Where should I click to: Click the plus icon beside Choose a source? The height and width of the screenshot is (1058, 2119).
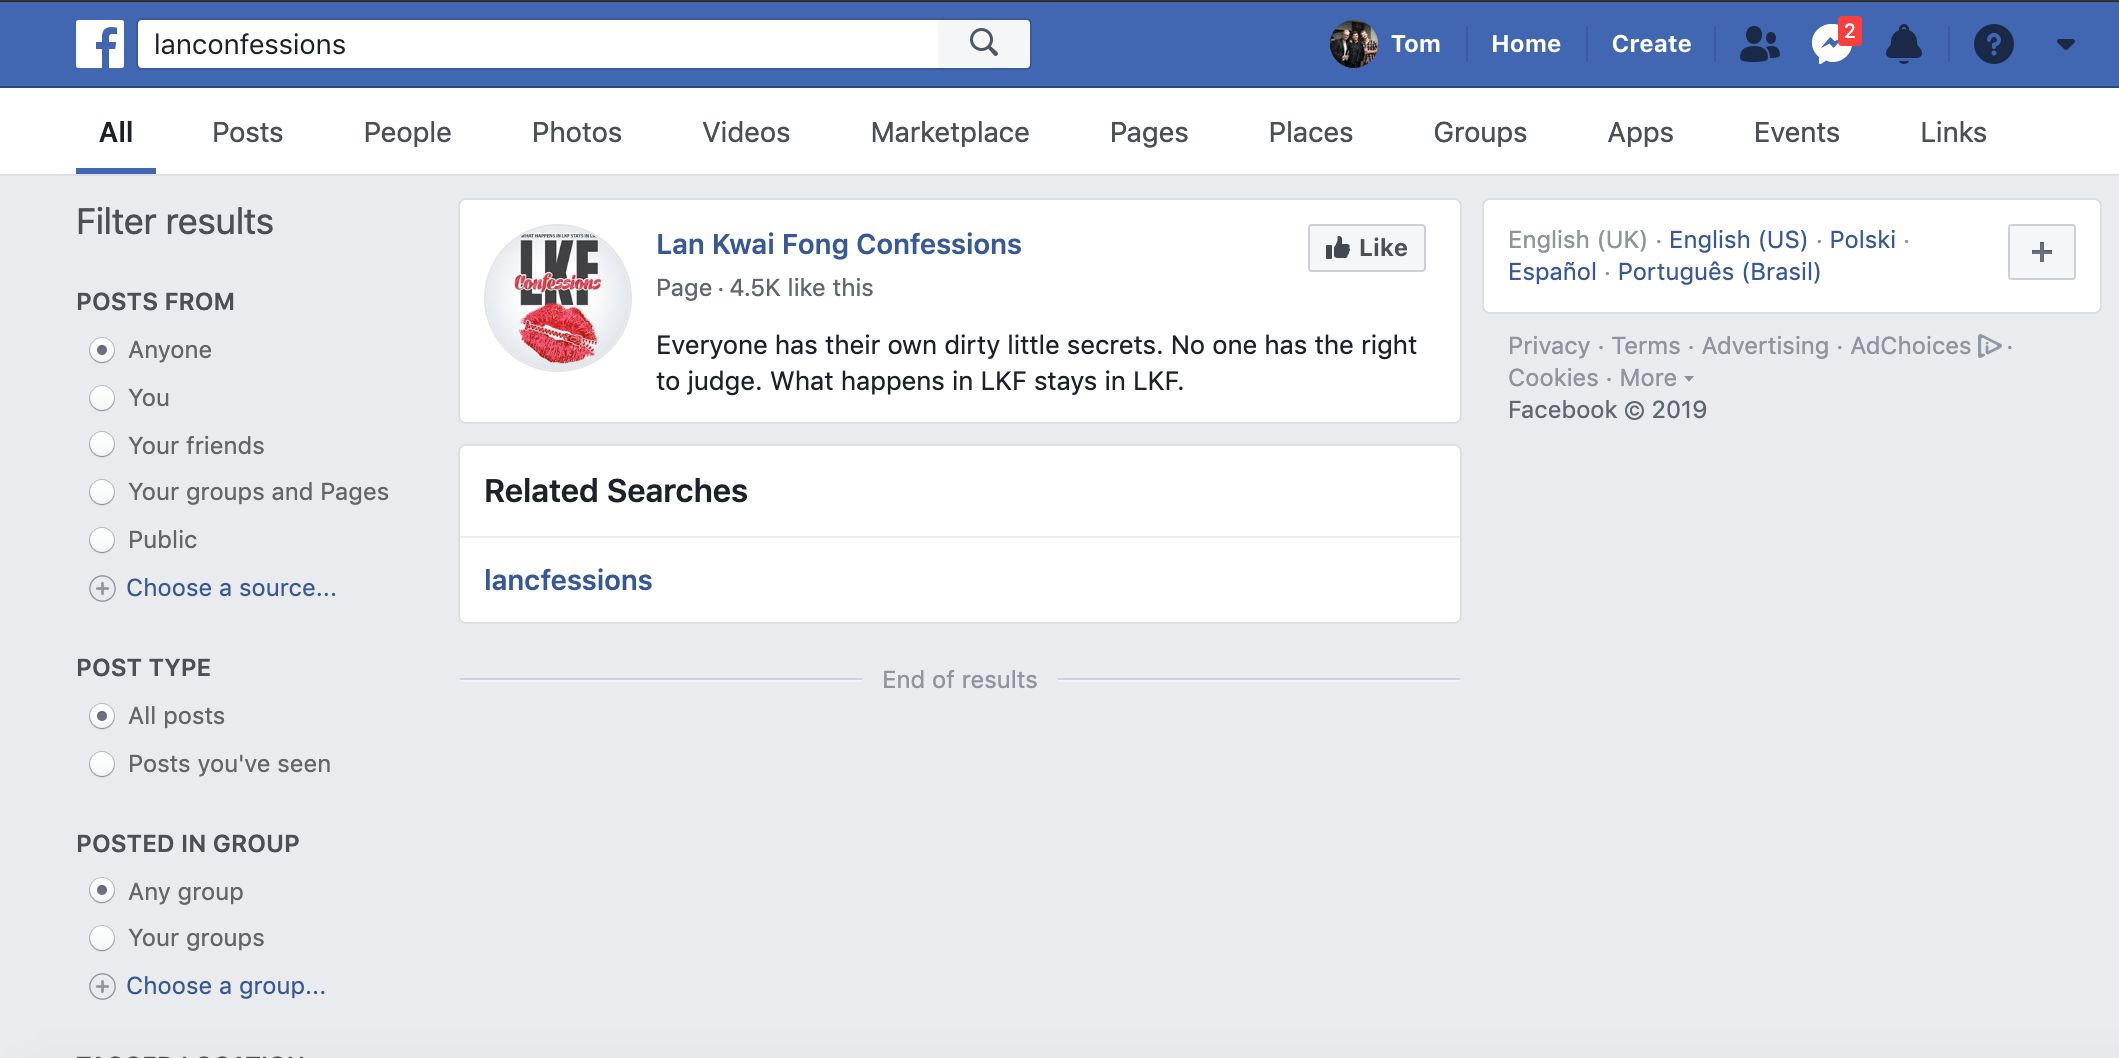tap(102, 588)
